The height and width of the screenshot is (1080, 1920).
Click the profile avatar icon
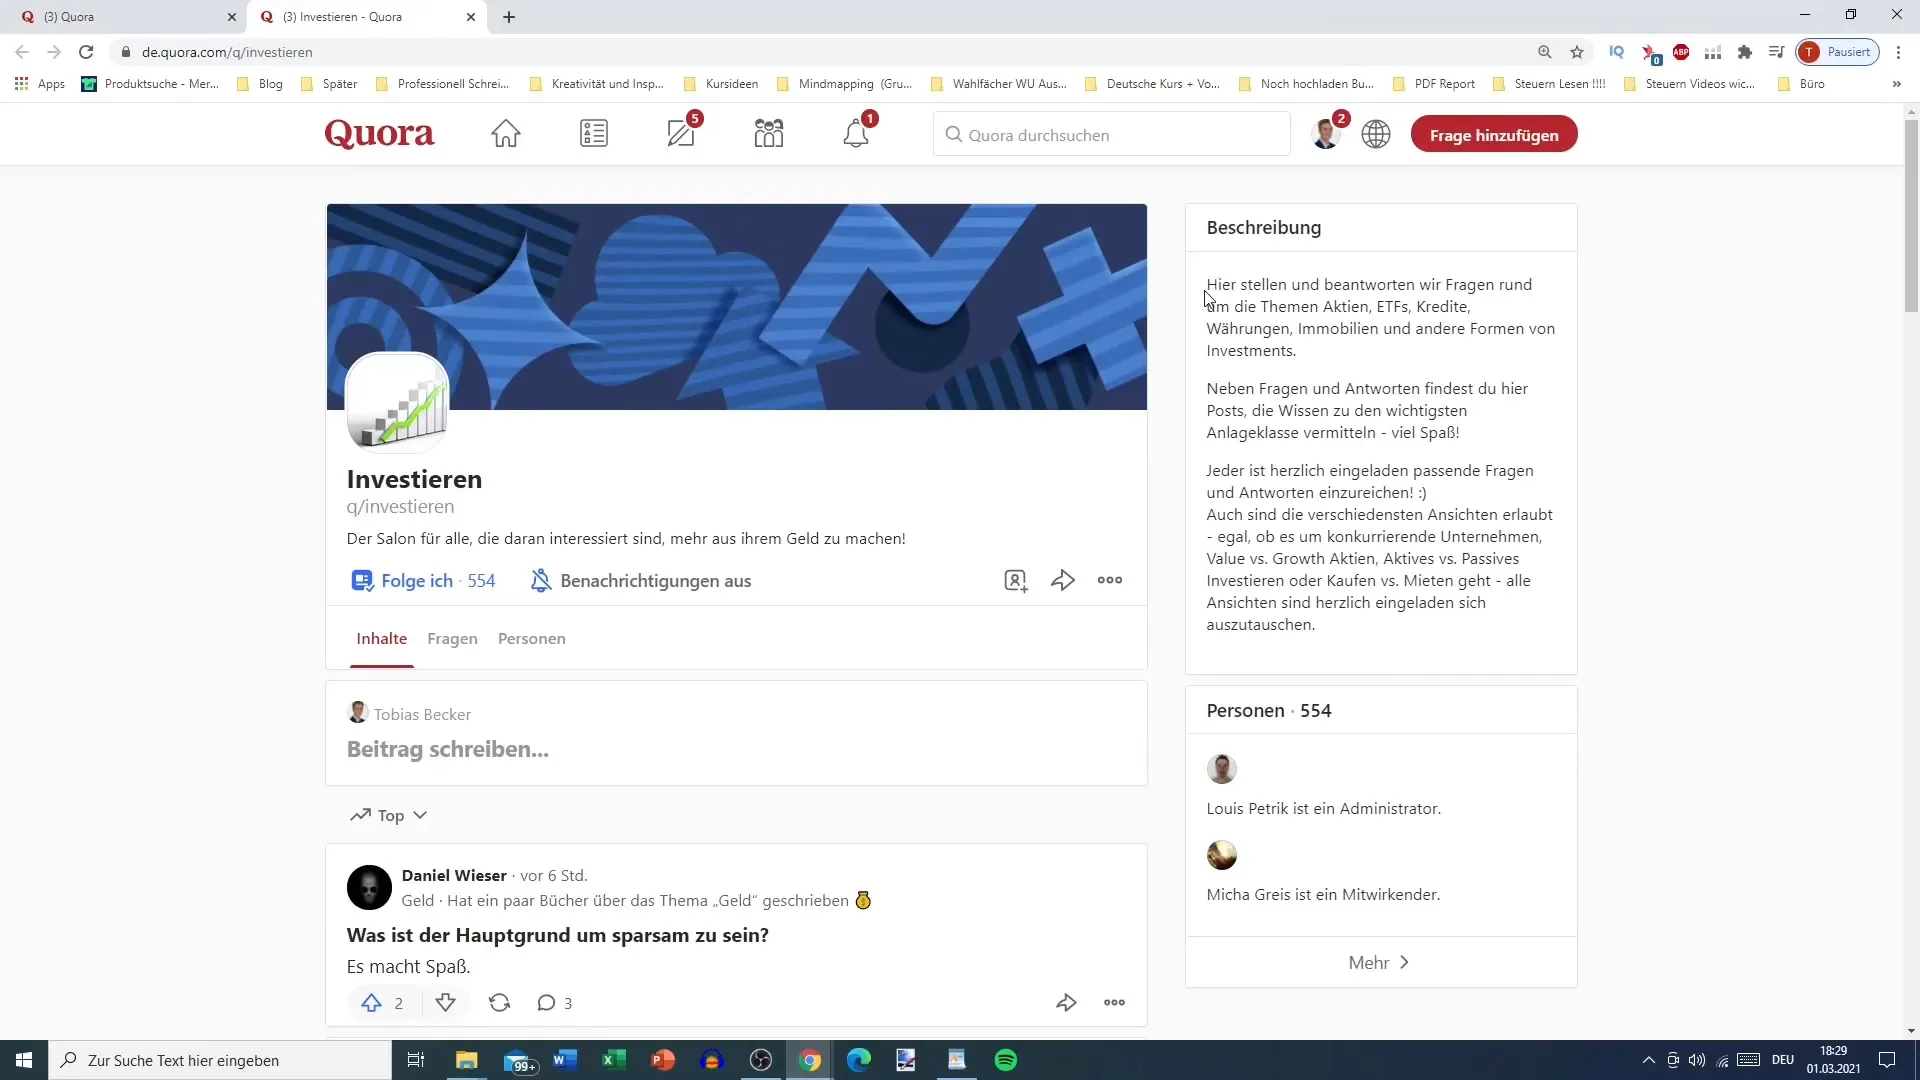coord(1324,133)
